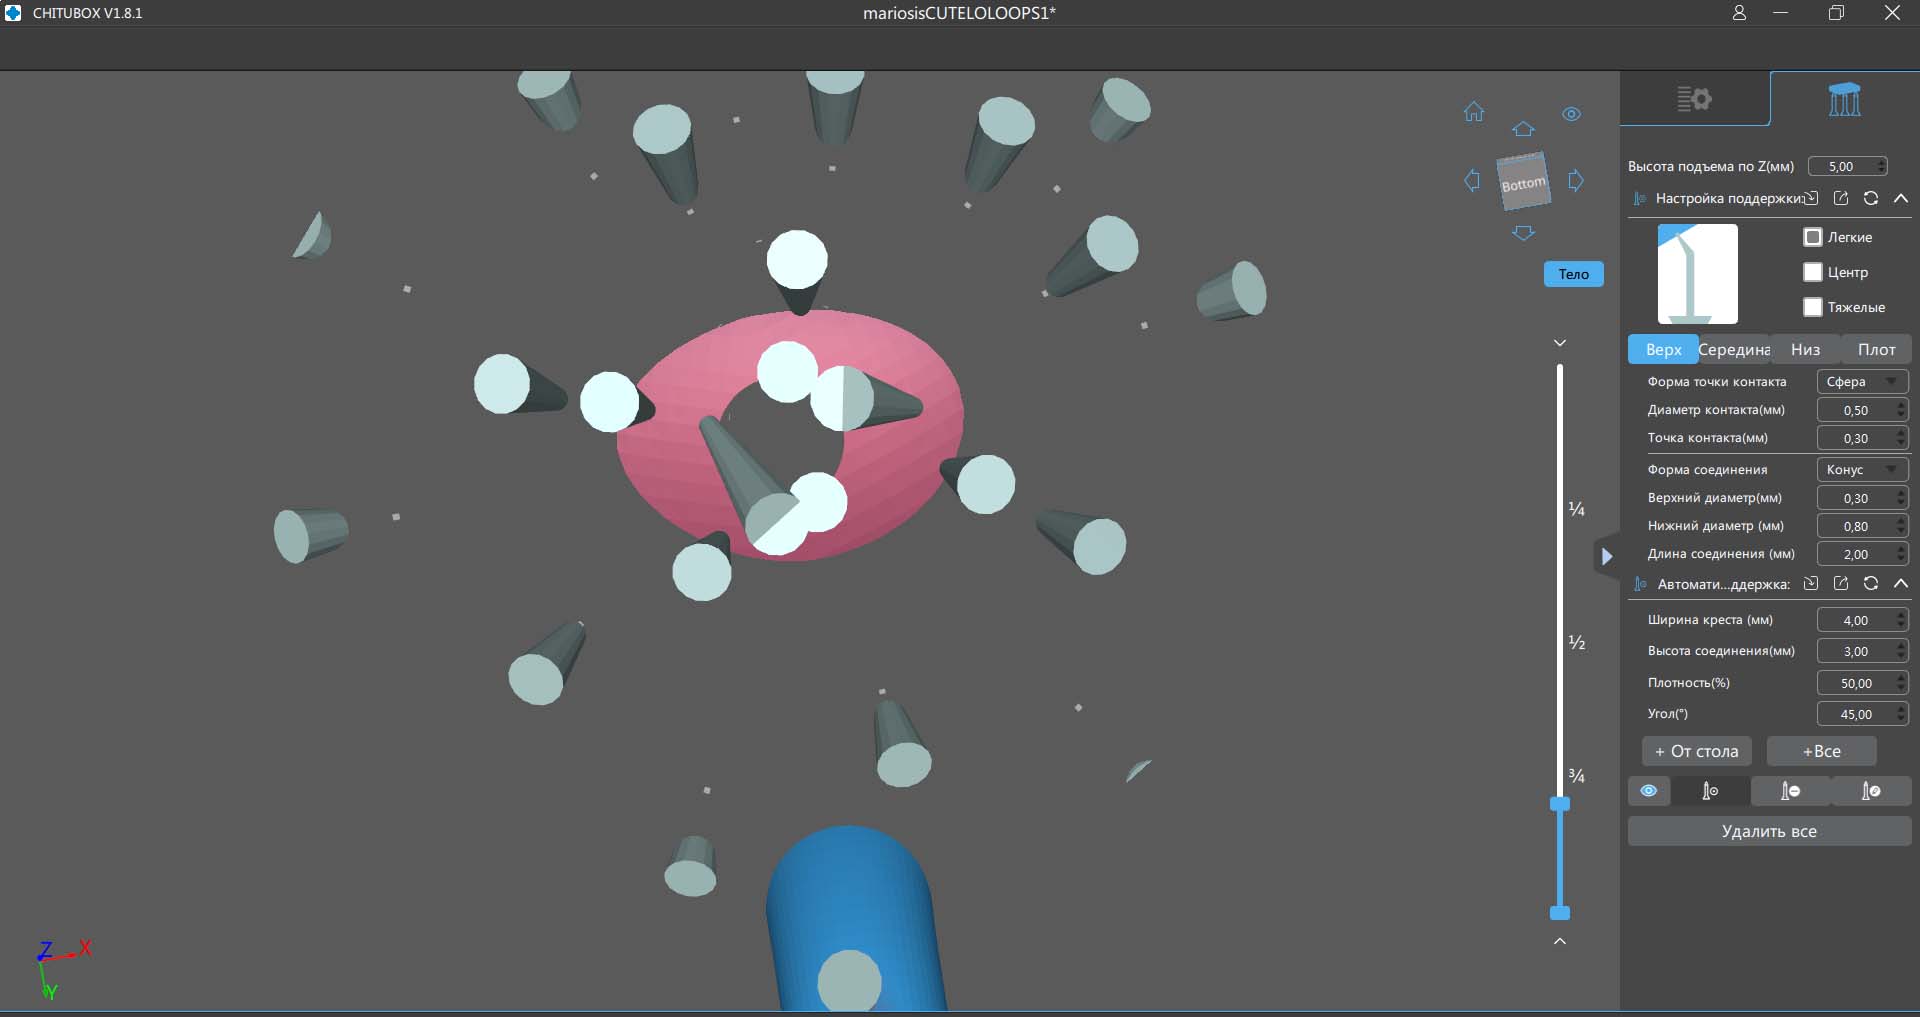Rotate view with right arrow beside cube

1576,181
